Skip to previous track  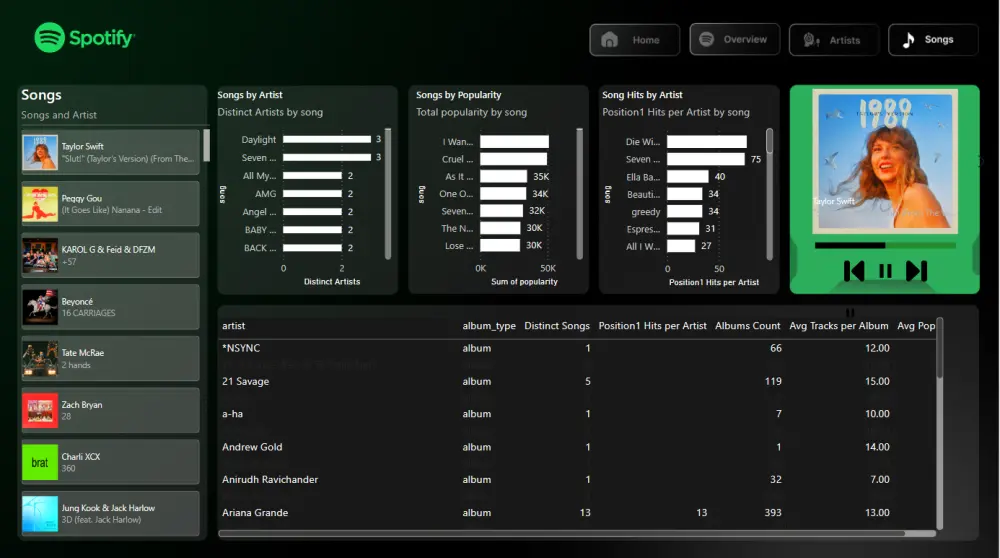coord(854,271)
